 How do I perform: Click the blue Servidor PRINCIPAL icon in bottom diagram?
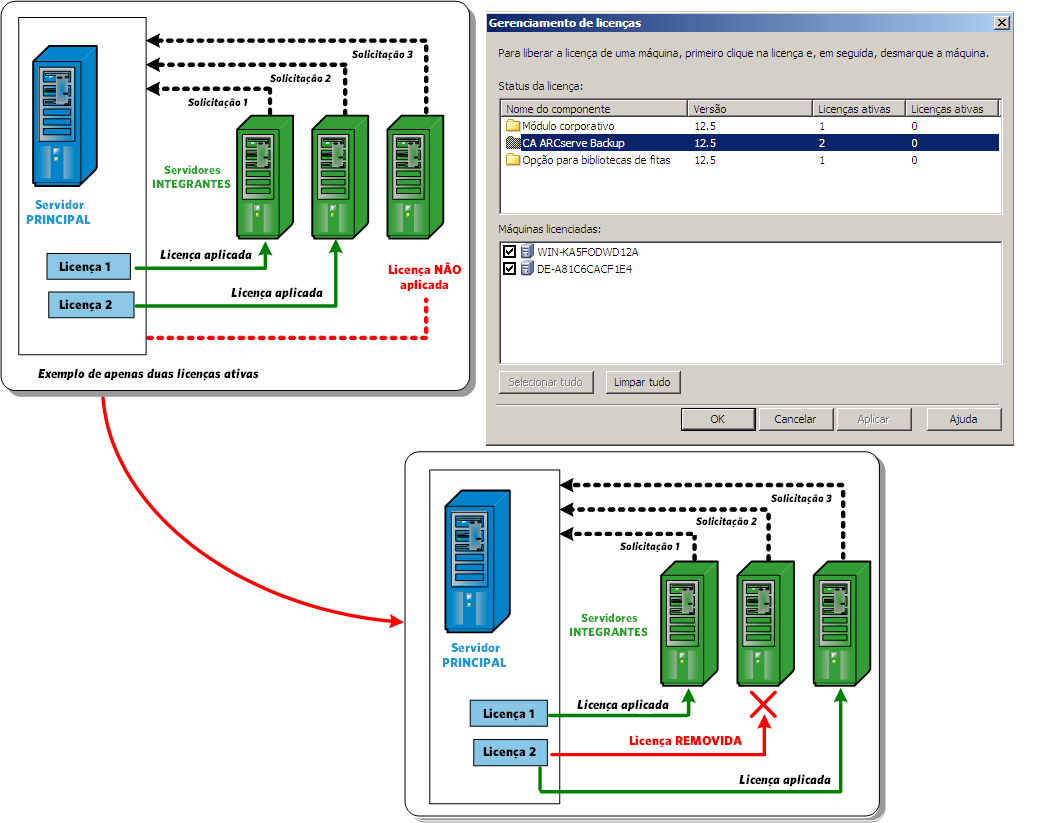477,562
